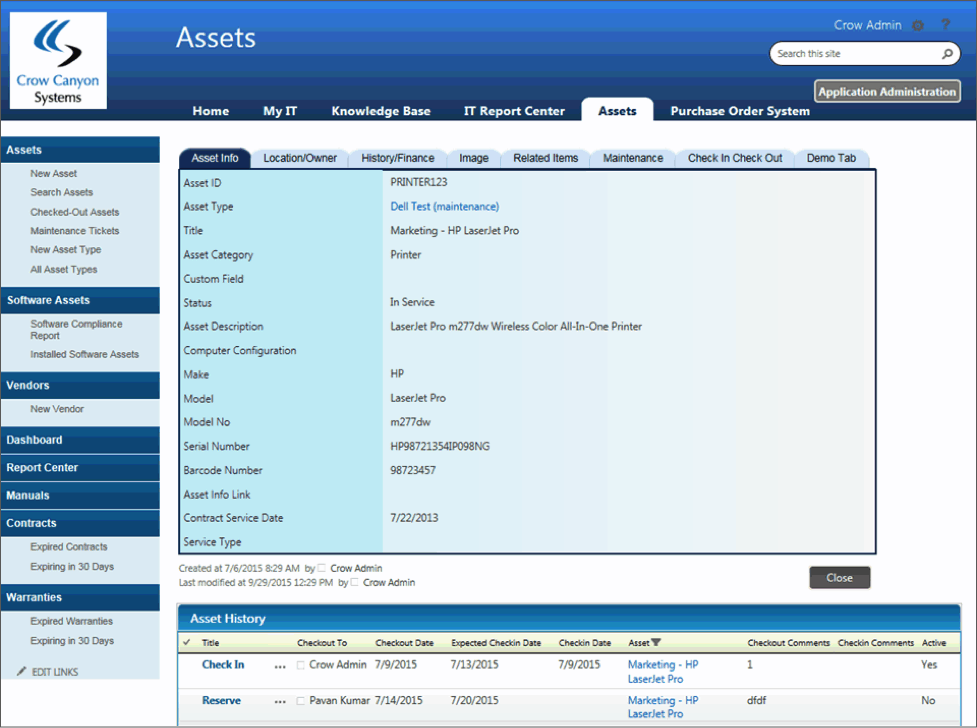Open Warranties Expiring in 30 Days
Viewport: 977px width, 728px height.
72,641
